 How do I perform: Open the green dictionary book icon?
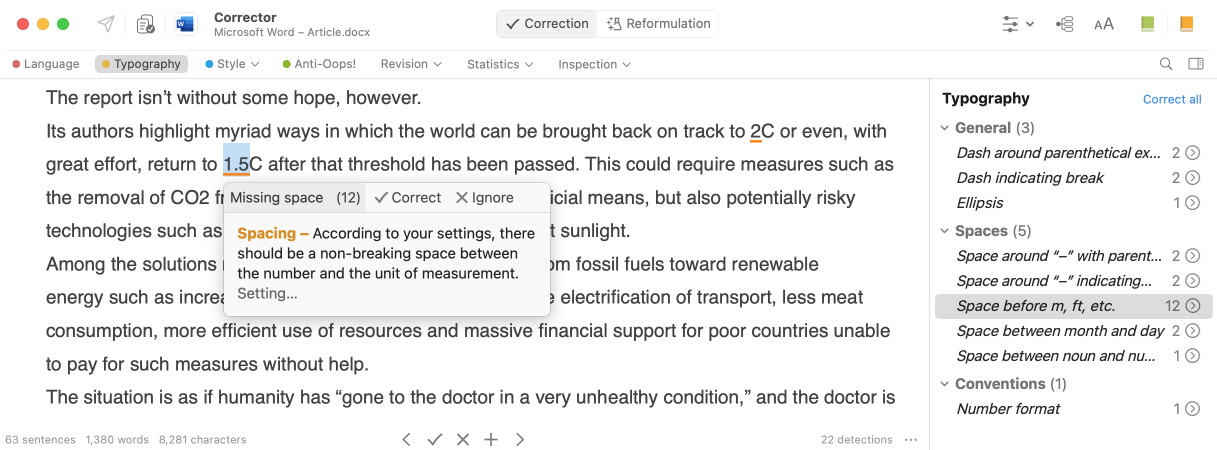click(x=1148, y=24)
